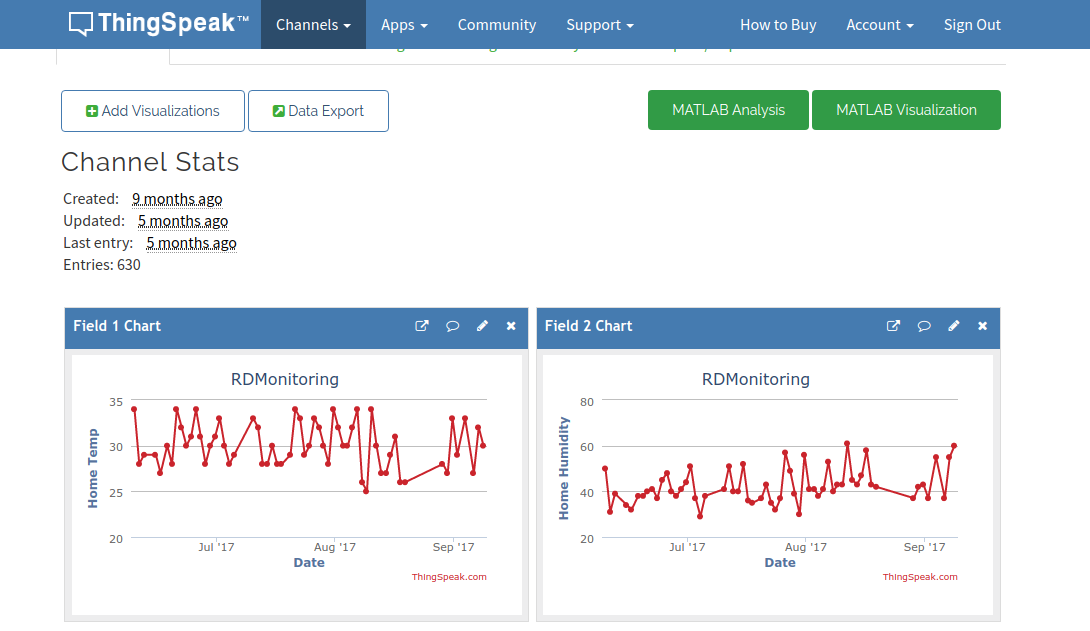This screenshot has width=1090, height=631.
Task: Open the How to Buy page
Action: click(x=778, y=25)
